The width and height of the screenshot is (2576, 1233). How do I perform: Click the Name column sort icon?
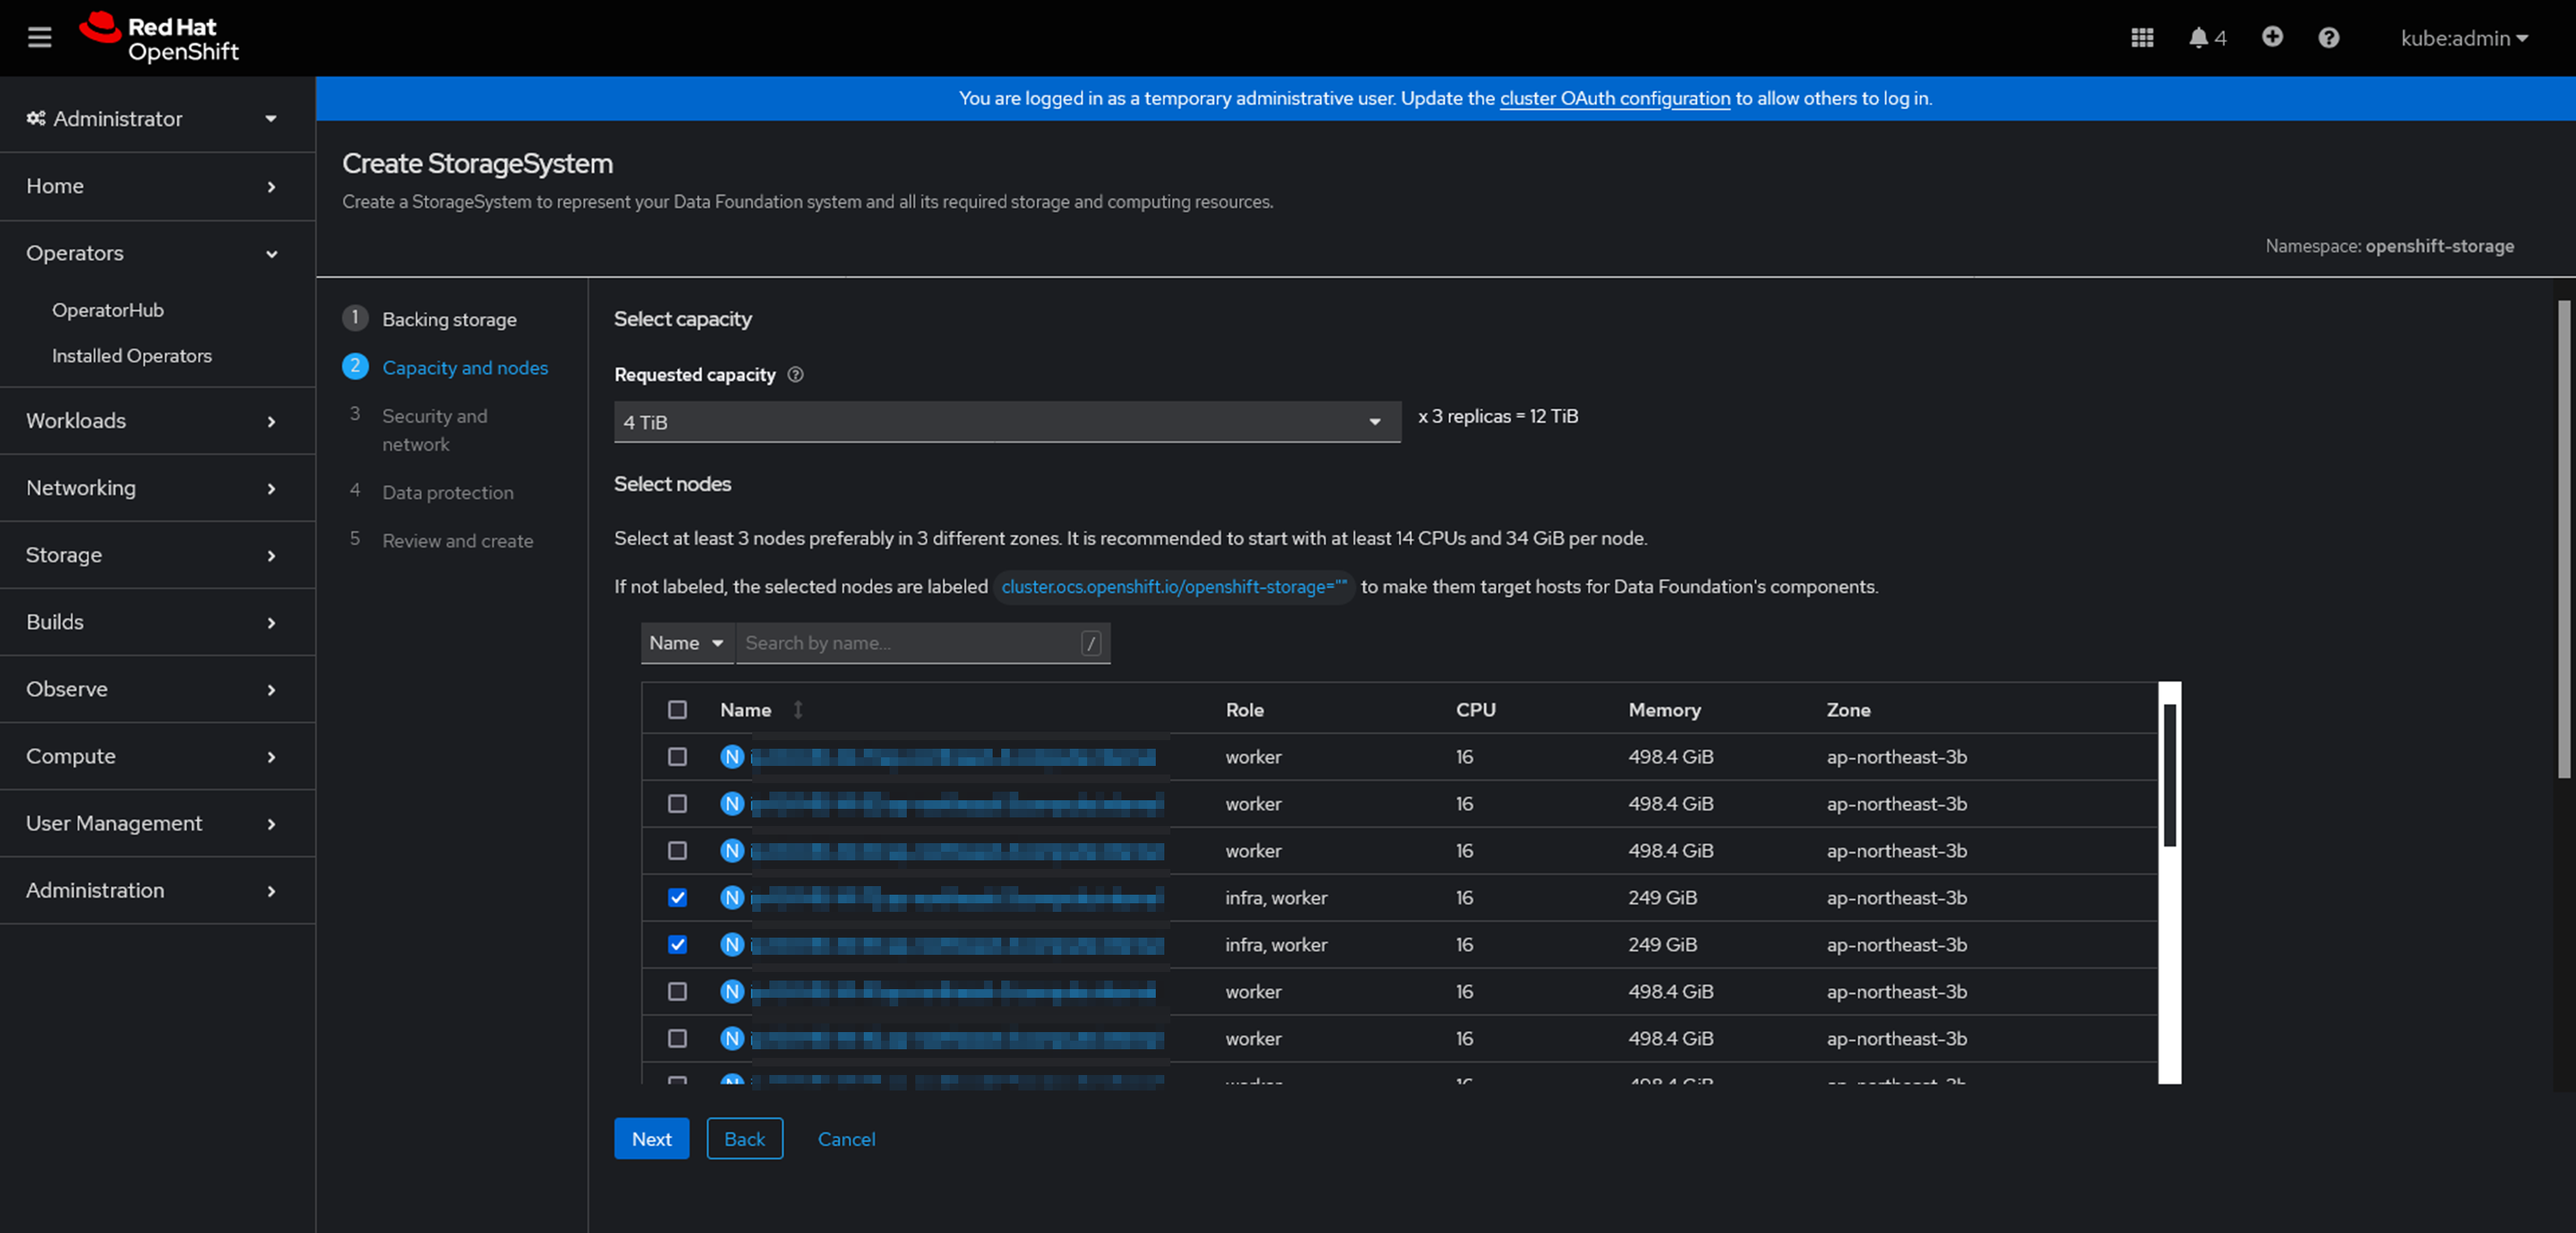(x=798, y=710)
